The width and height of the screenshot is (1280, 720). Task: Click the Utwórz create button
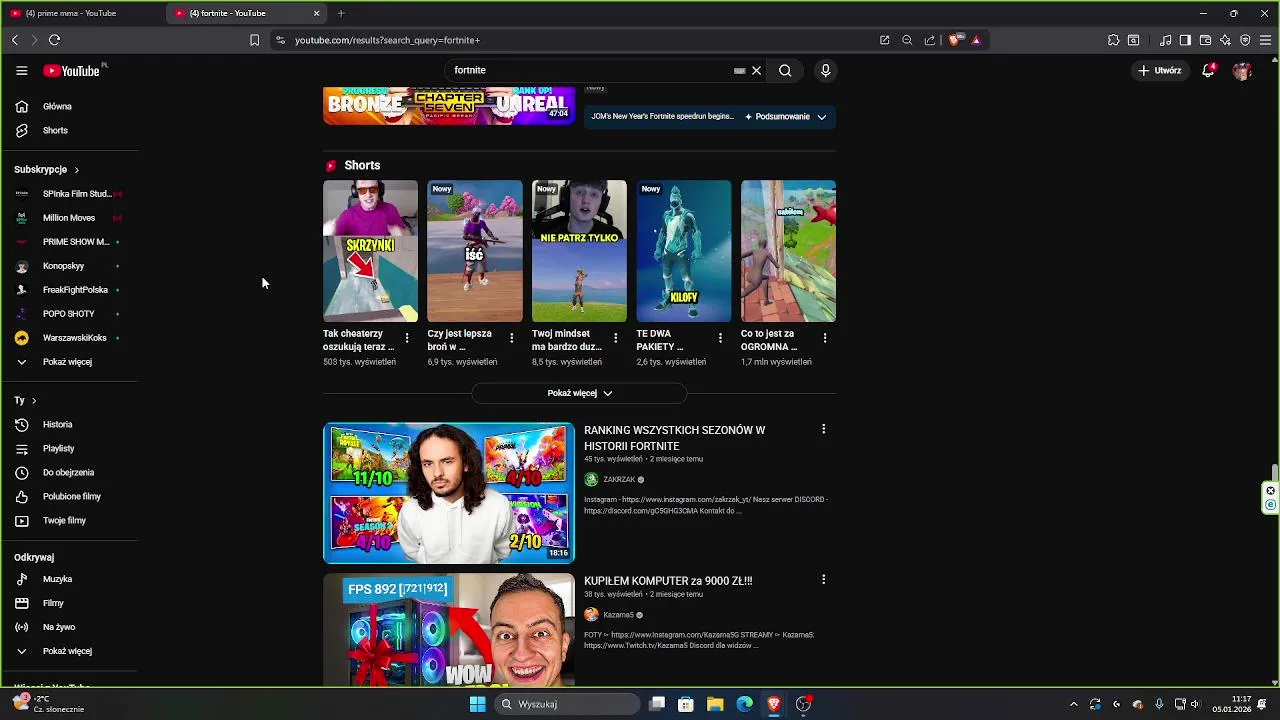click(x=1160, y=71)
